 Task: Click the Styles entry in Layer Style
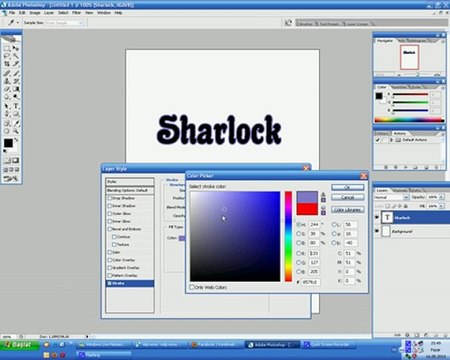130,182
